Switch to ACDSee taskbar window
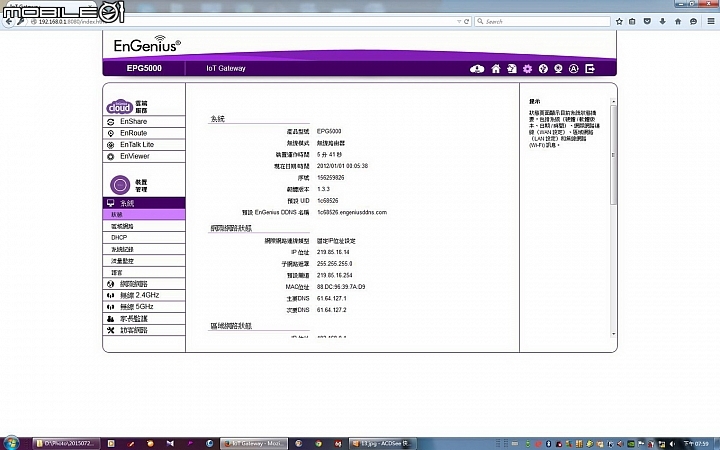Screen dimensions: 720x450 click(381, 444)
